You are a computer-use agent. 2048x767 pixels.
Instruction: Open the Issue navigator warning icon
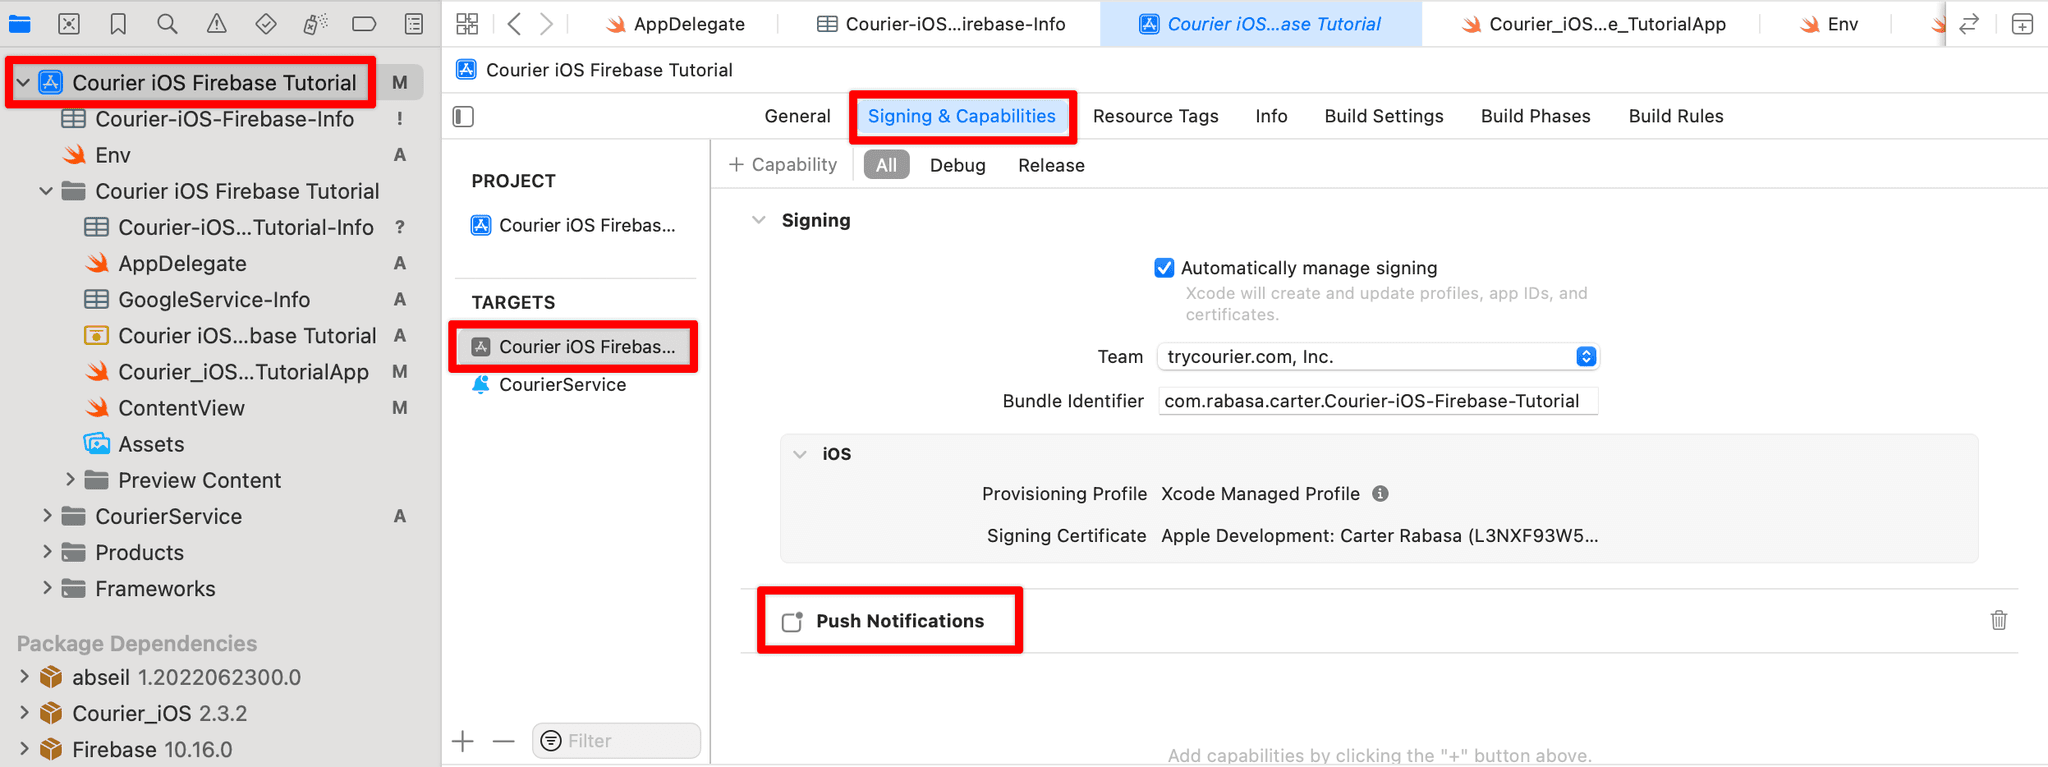click(x=216, y=23)
